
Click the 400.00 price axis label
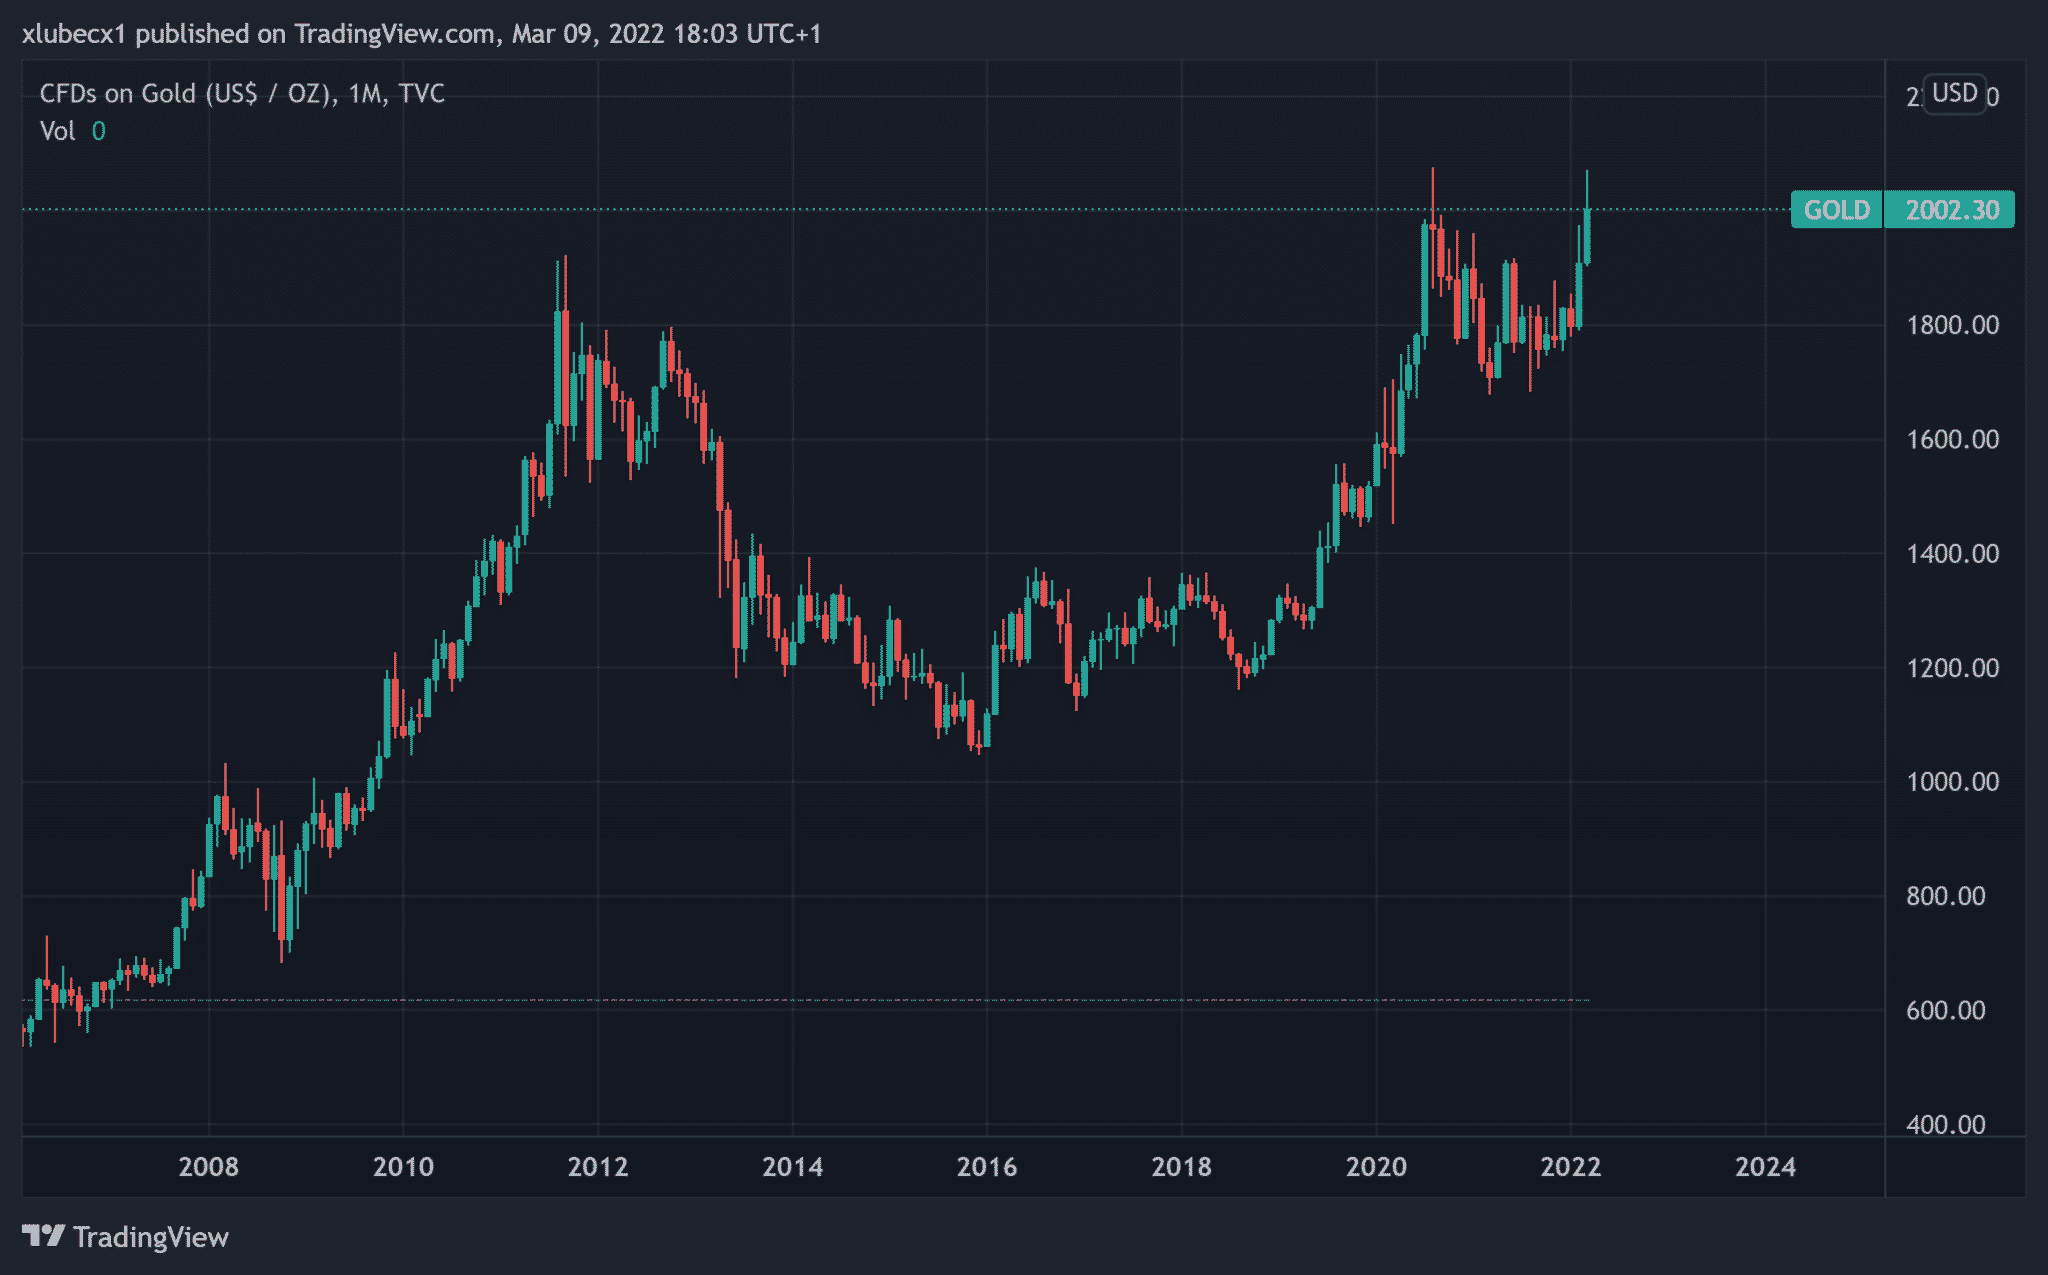coord(1945,1125)
